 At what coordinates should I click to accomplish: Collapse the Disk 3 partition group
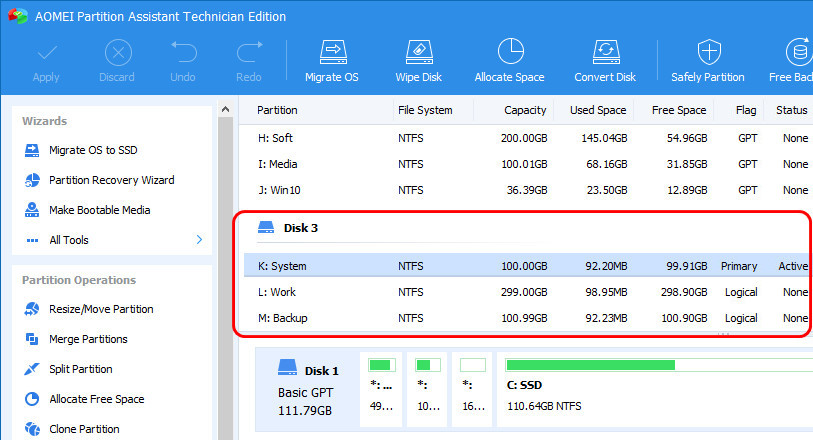pyautogui.click(x=267, y=228)
